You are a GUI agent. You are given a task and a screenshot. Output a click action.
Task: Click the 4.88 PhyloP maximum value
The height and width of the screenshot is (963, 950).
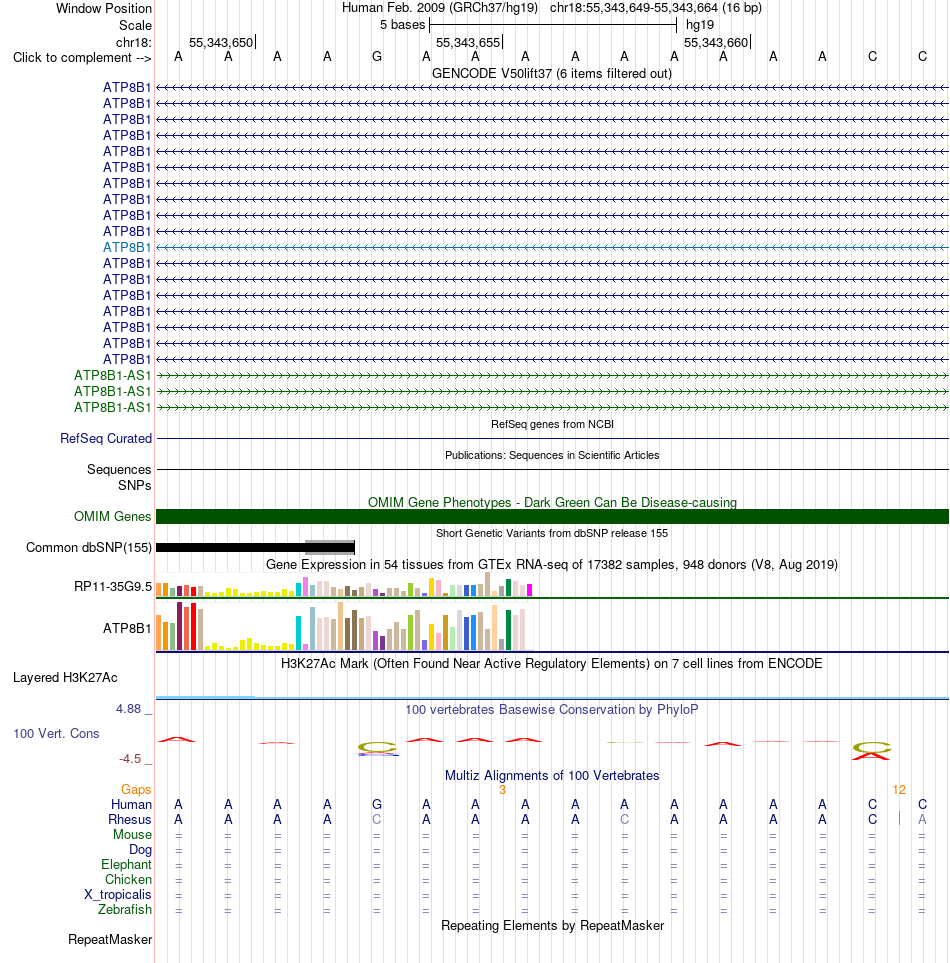coord(128,709)
